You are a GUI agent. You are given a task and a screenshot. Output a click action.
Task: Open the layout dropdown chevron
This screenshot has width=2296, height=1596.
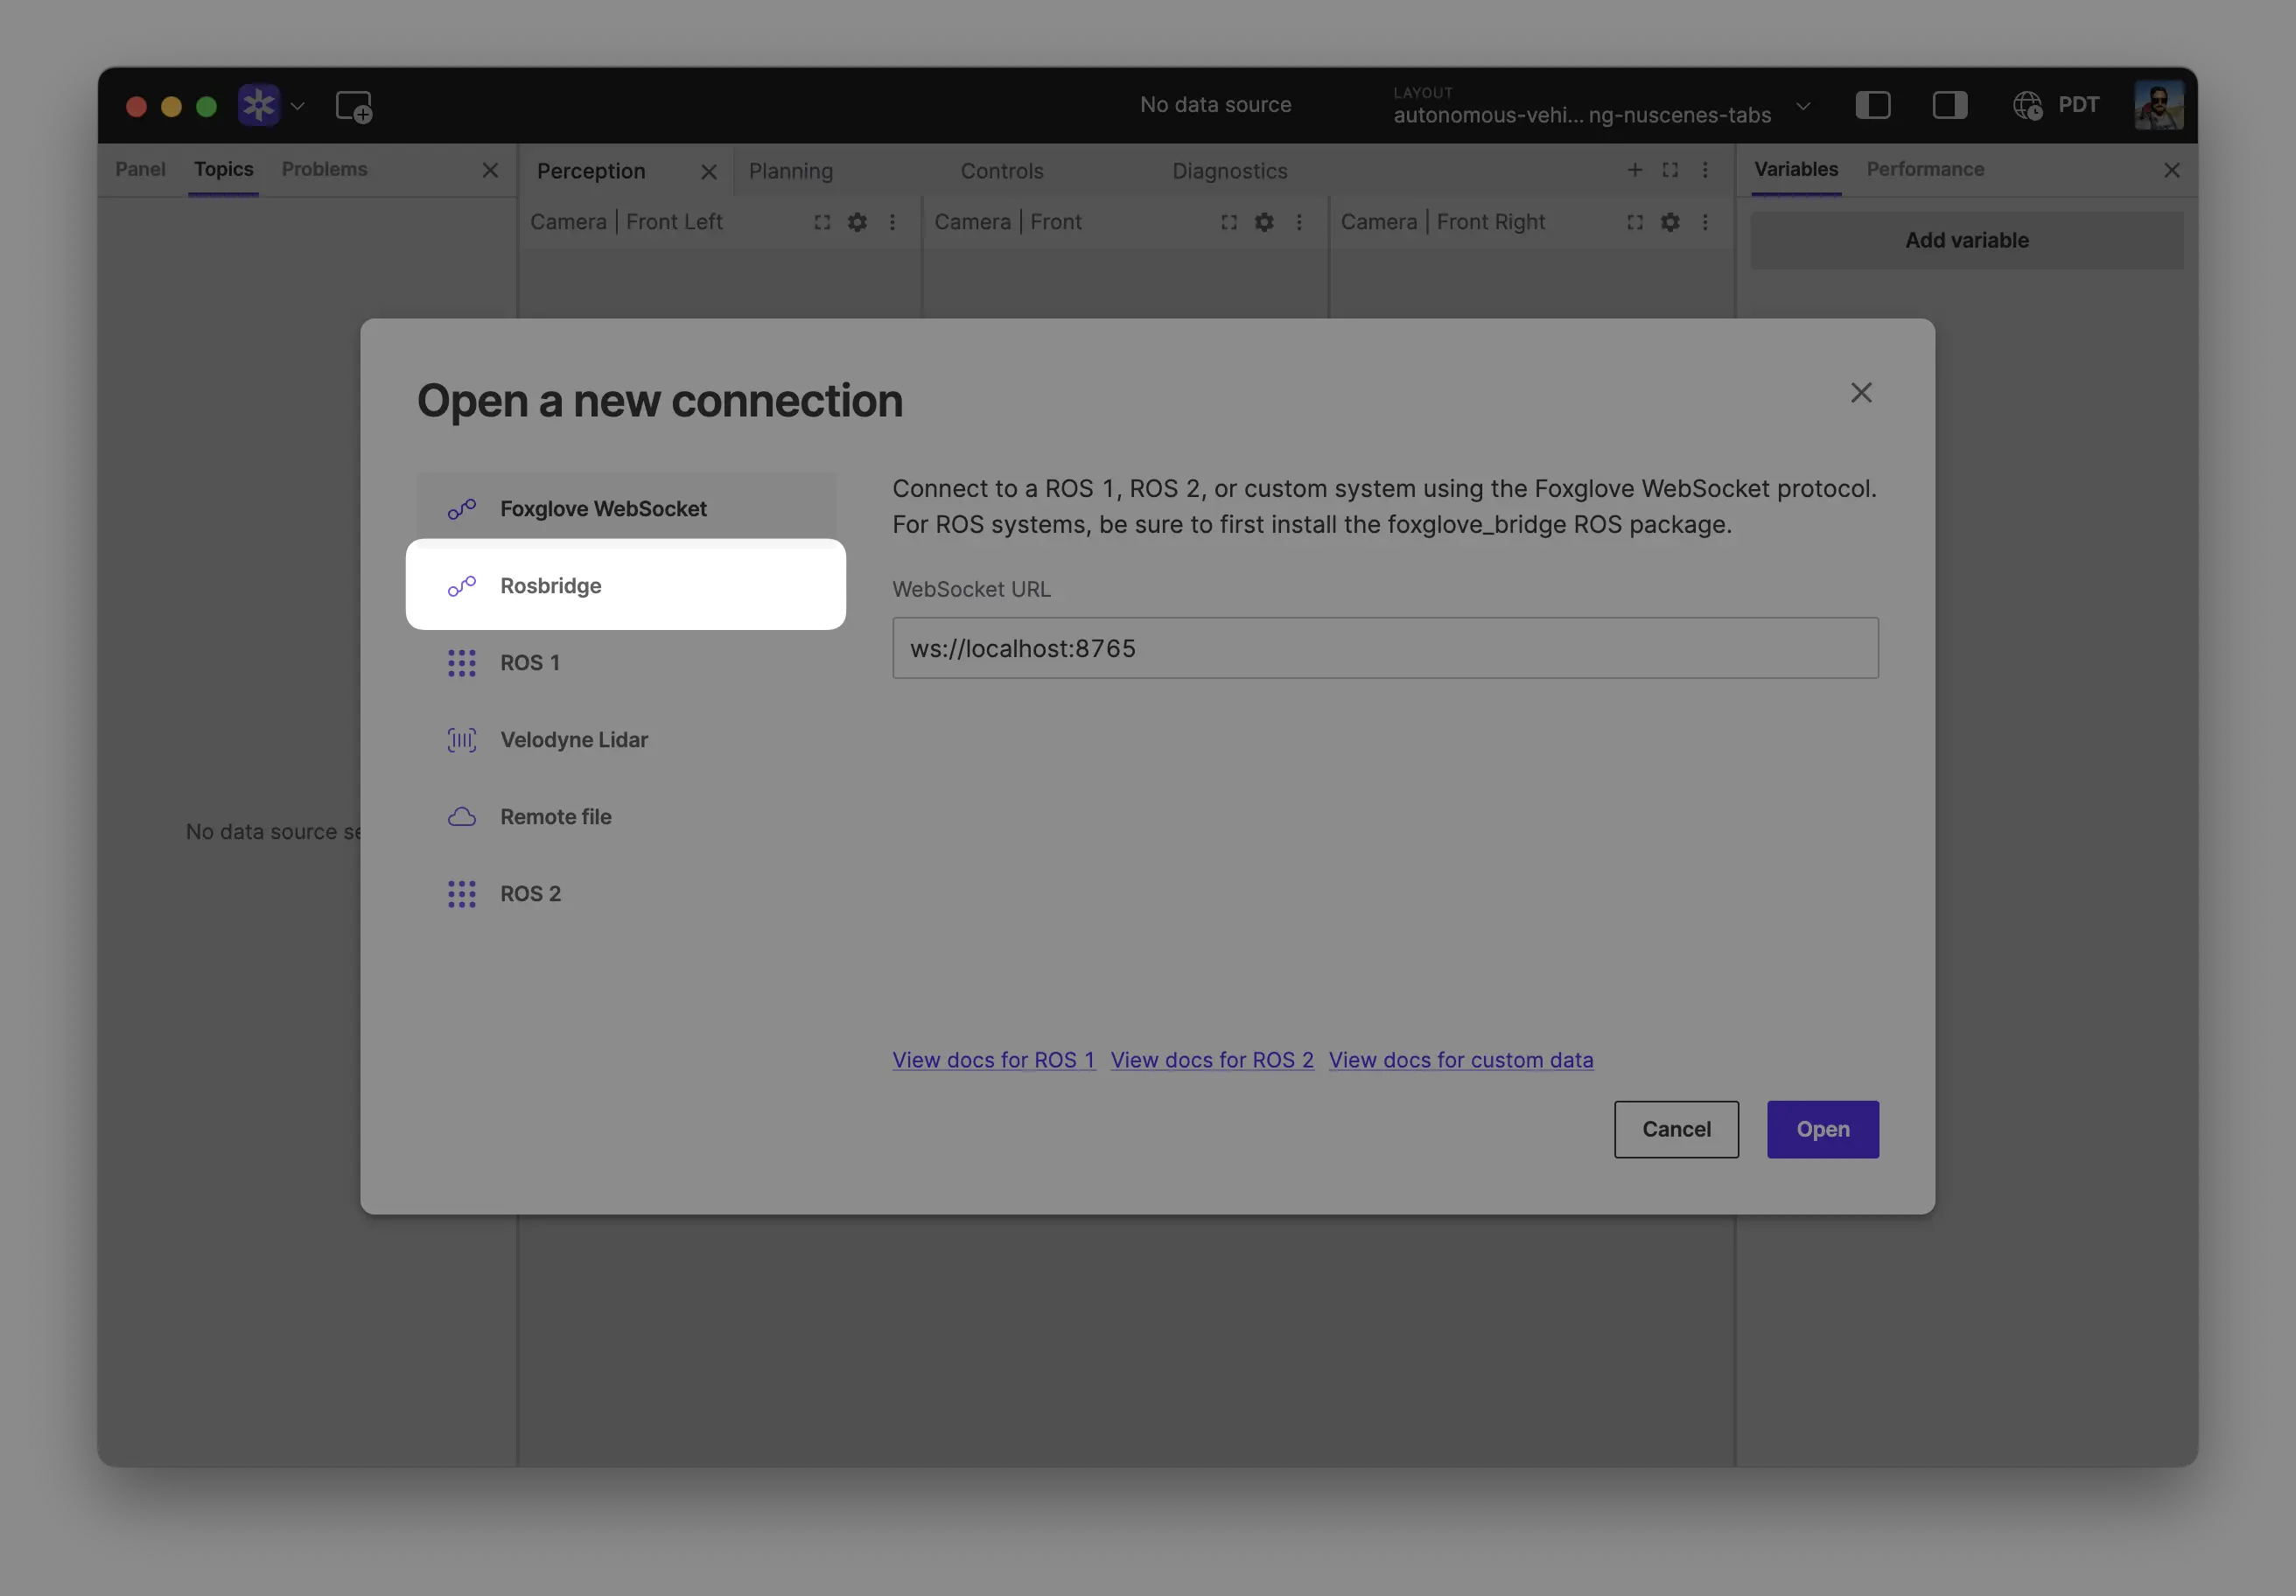pyautogui.click(x=1802, y=106)
